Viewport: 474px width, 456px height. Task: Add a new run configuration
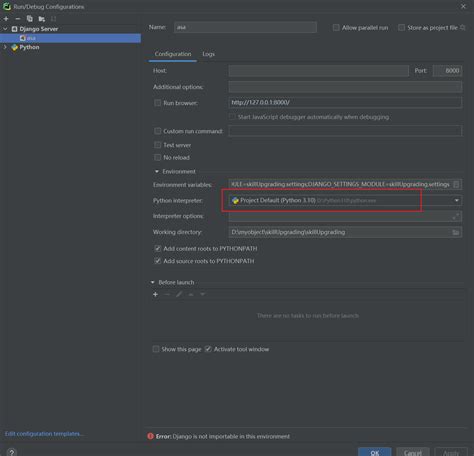pos(6,19)
